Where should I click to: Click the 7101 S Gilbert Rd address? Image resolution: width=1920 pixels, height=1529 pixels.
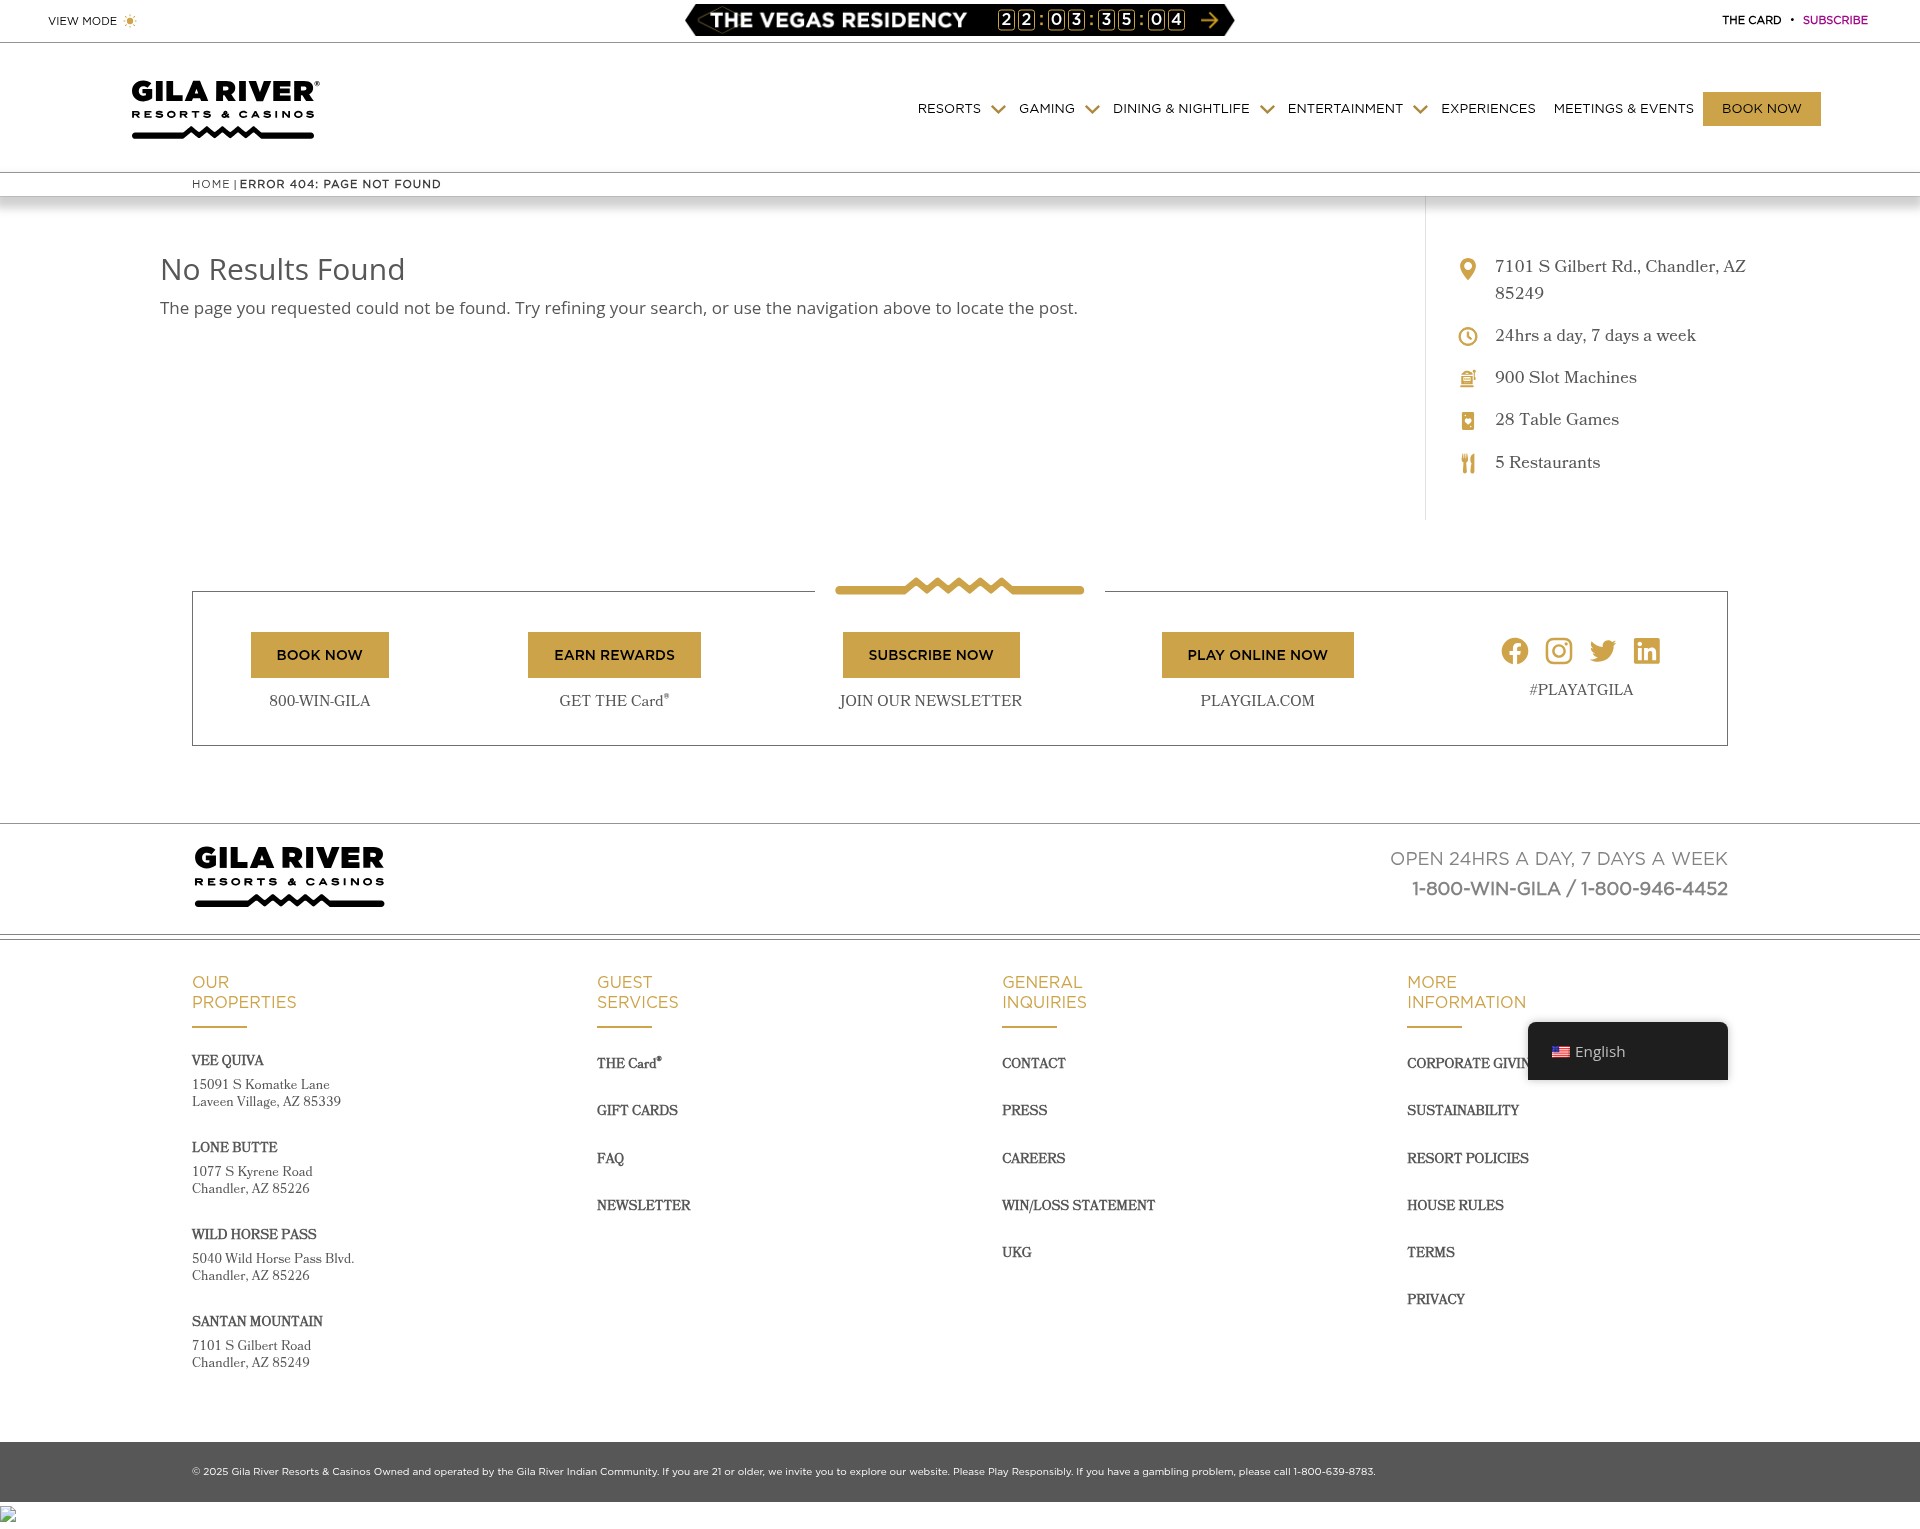coord(1620,280)
